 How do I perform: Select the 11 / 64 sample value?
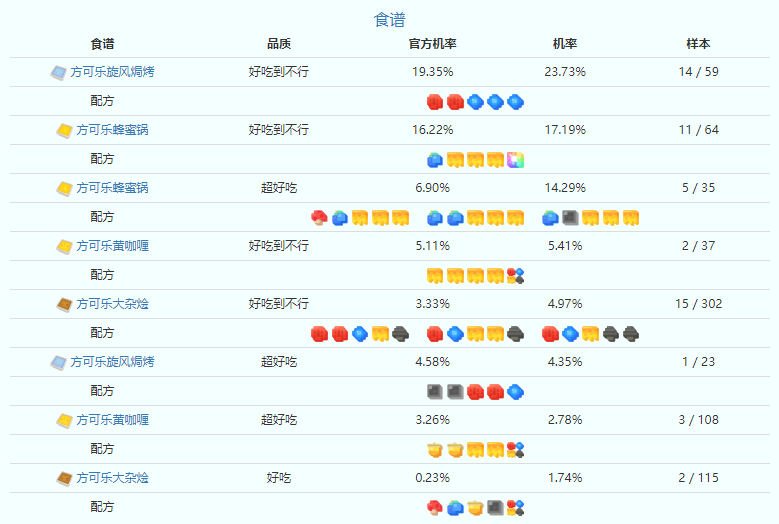[698, 130]
